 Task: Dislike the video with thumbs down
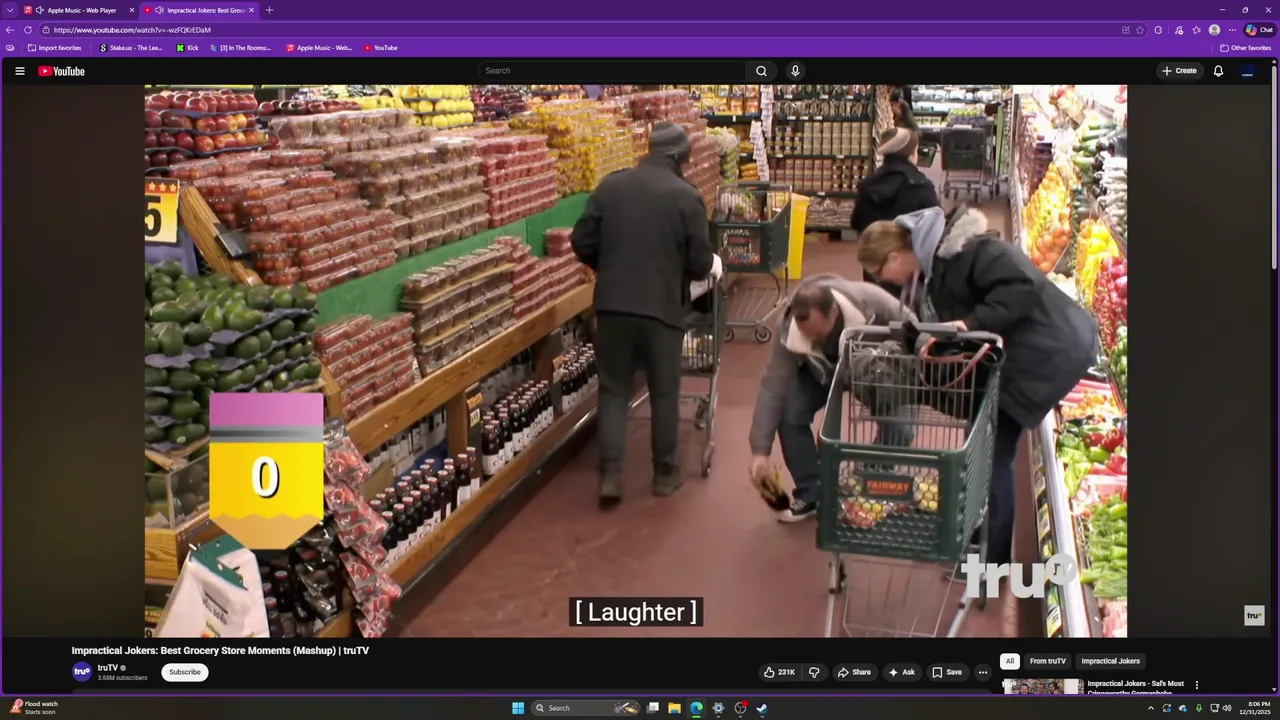[813, 672]
